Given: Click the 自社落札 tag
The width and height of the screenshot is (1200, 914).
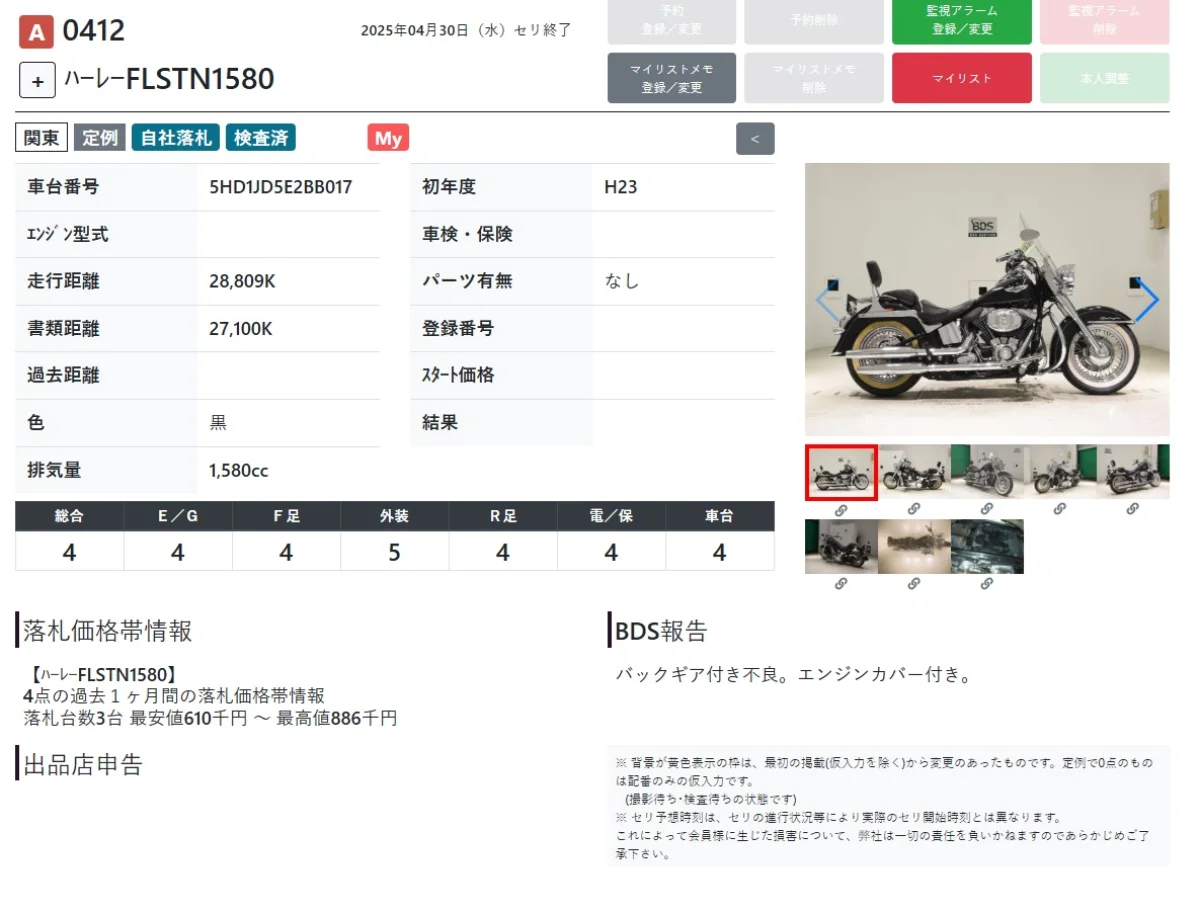Looking at the screenshot, I should tap(176, 138).
